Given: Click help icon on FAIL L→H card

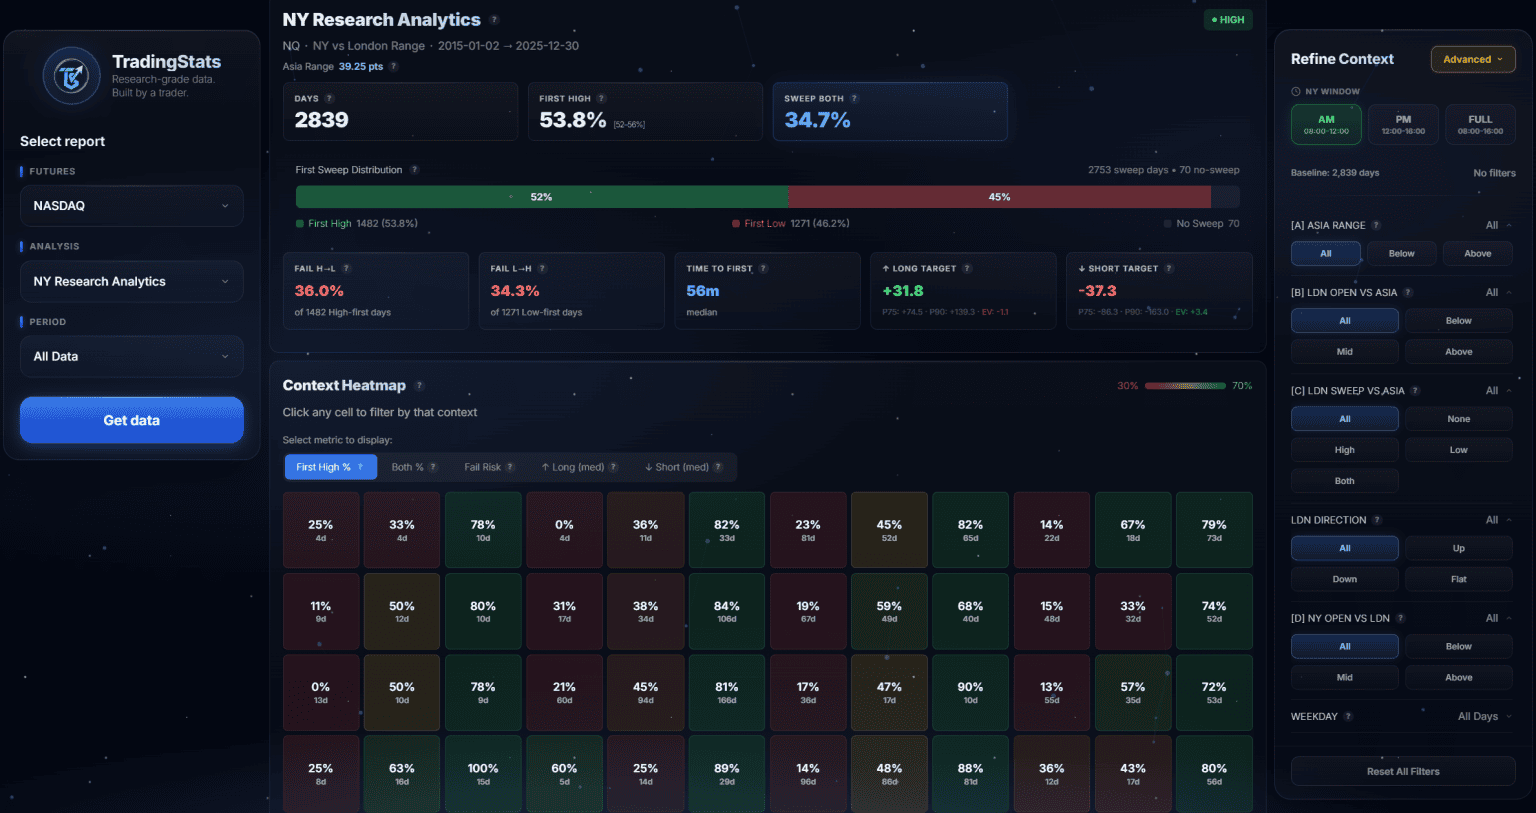Looking at the screenshot, I should coord(542,268).
